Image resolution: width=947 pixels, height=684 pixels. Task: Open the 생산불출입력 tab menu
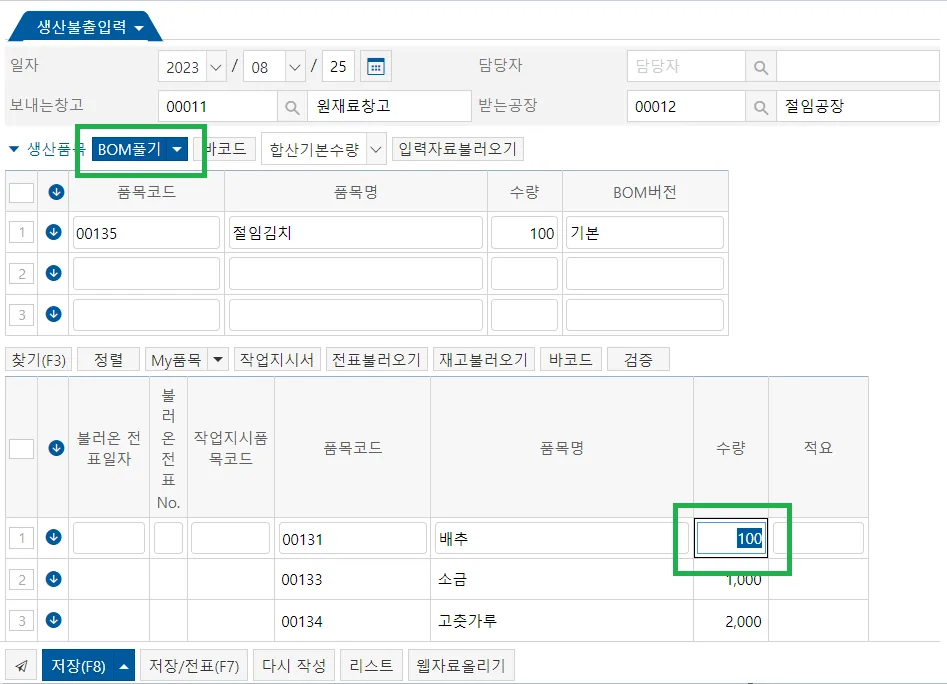pos(139,28)
